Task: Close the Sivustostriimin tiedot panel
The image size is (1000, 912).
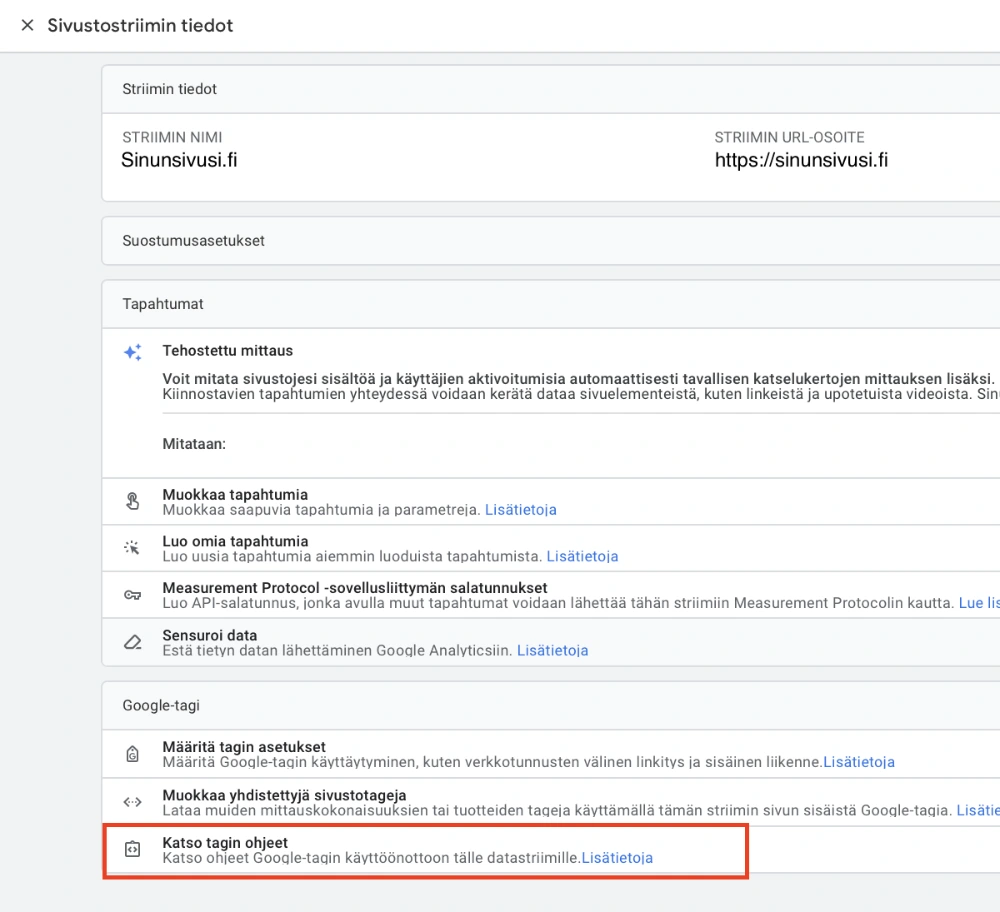Action: (x=27, y=26)
